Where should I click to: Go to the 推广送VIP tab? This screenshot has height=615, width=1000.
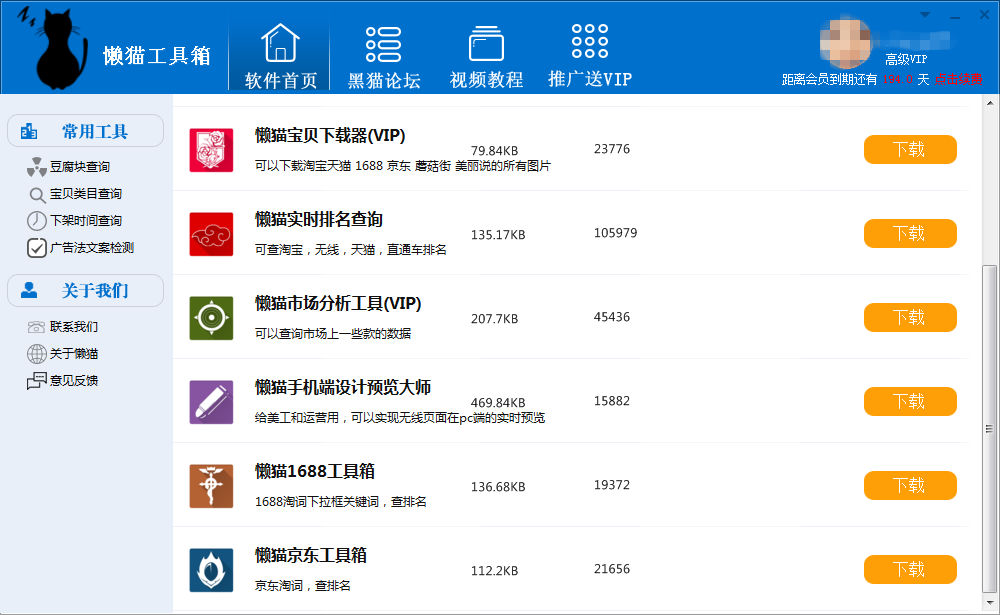(590, 57)
